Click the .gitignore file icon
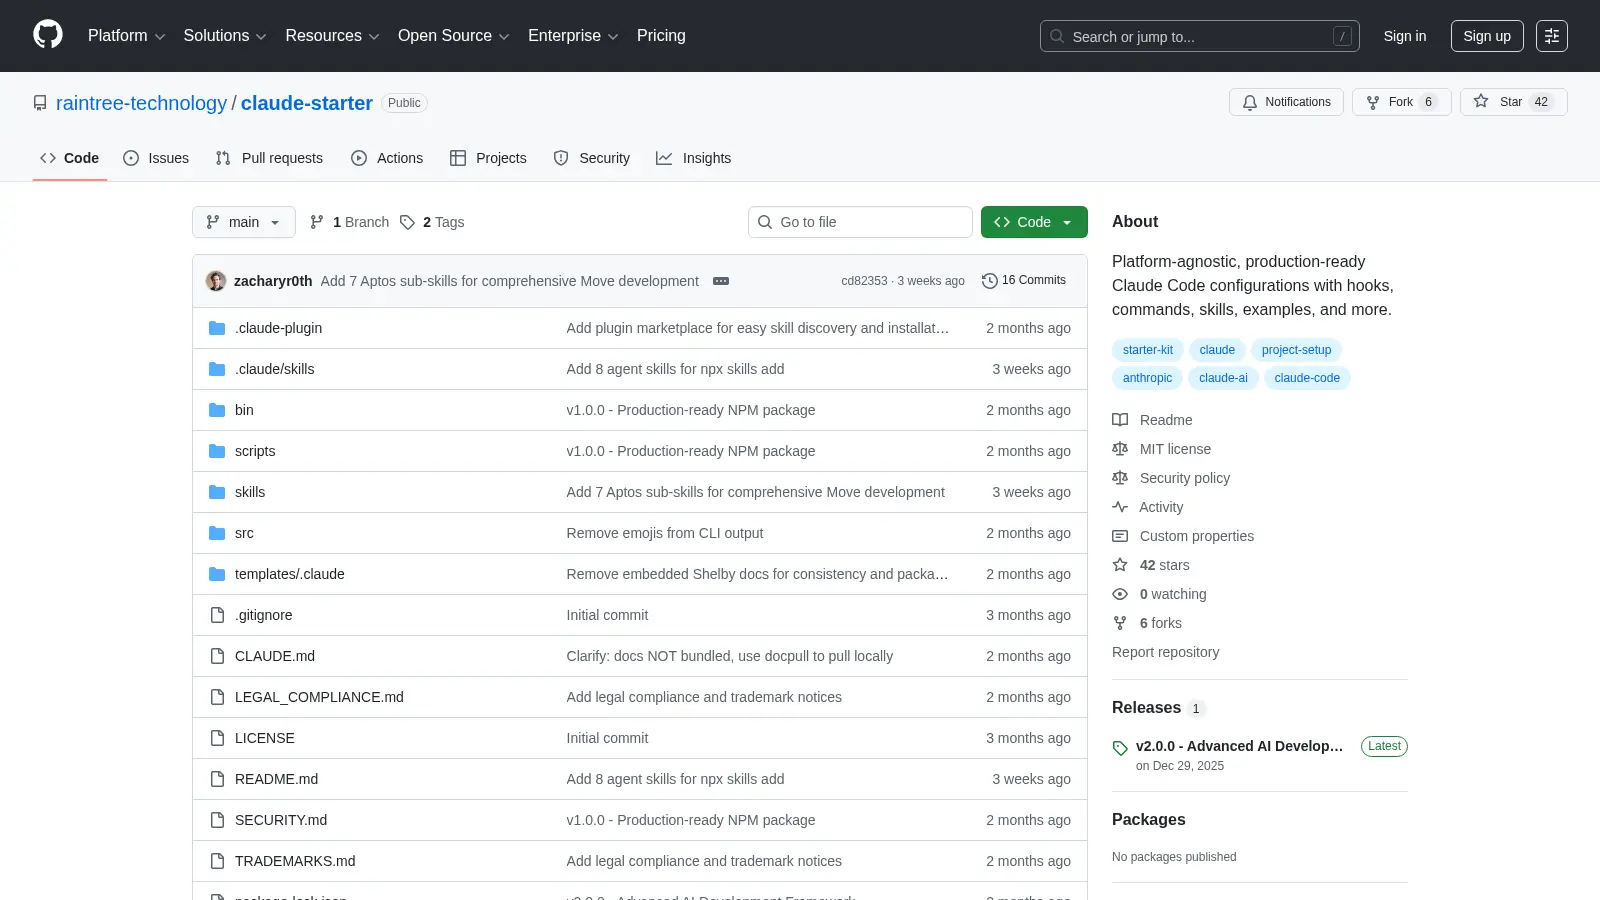The height and width of the screenshot is (900, 1600). (217, 615)
